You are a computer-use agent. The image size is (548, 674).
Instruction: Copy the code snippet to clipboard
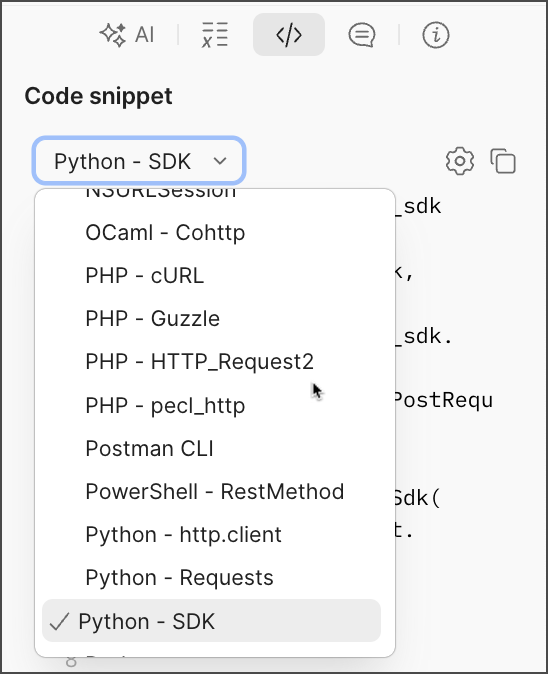coord(503,161)
